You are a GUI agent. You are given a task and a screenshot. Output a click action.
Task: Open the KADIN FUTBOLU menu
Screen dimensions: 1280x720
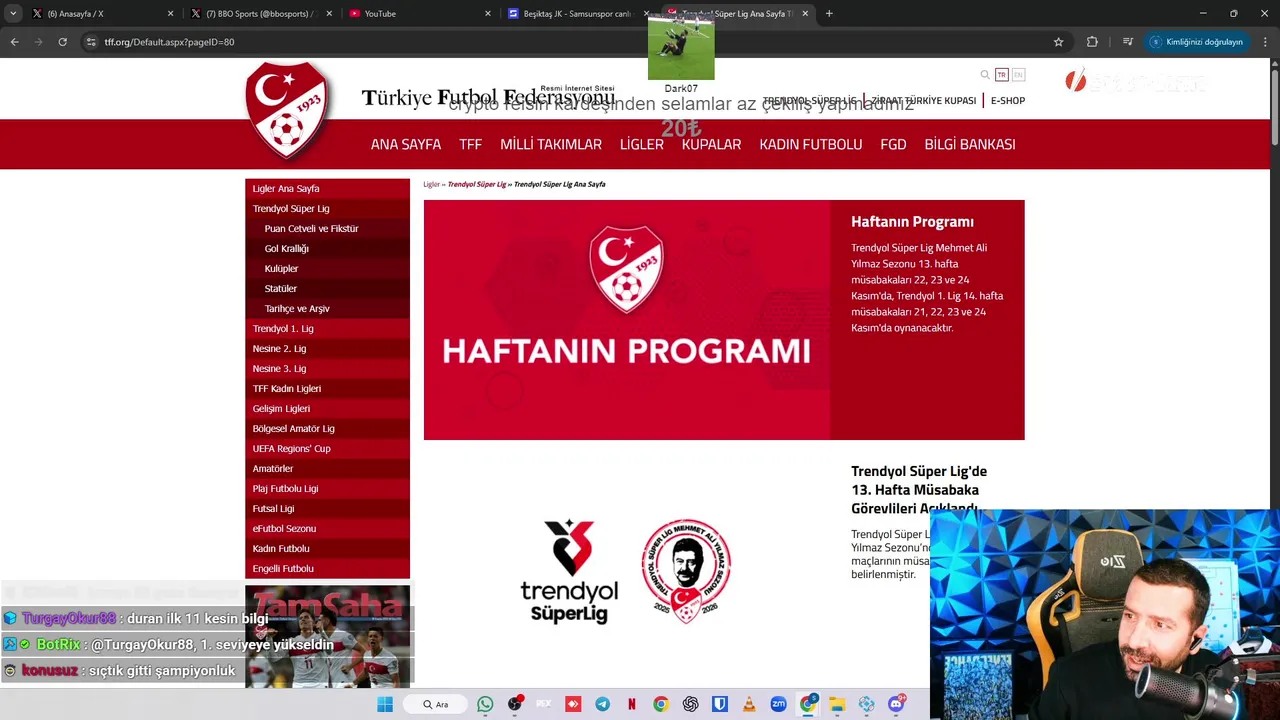811,144
